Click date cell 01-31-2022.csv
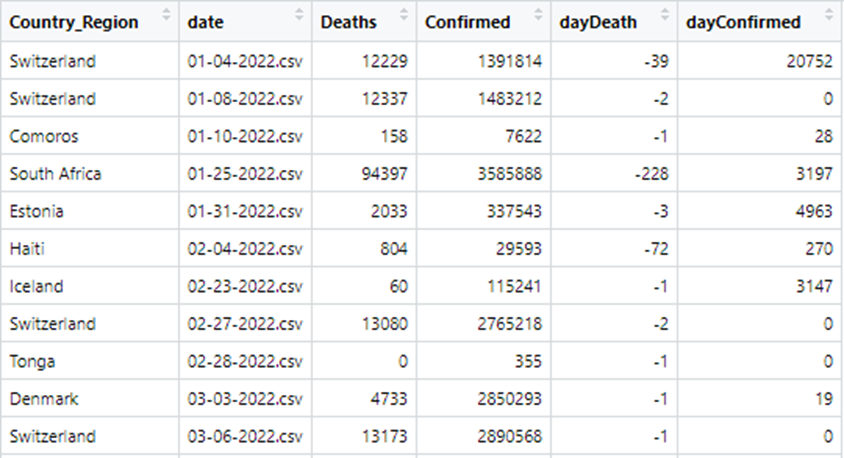This screenshot has width=844, height=458. [245, 211]
